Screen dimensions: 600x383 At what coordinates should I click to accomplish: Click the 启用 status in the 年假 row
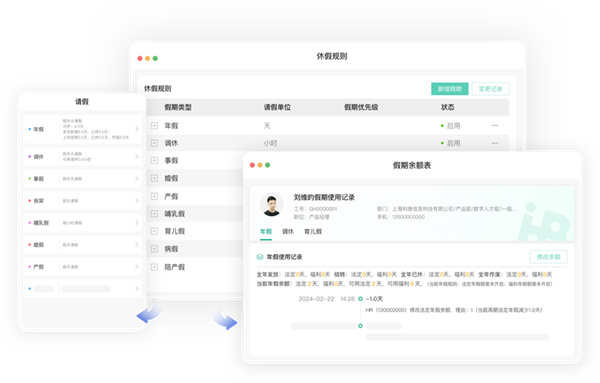pyautogui.click(x=450, y=125)
